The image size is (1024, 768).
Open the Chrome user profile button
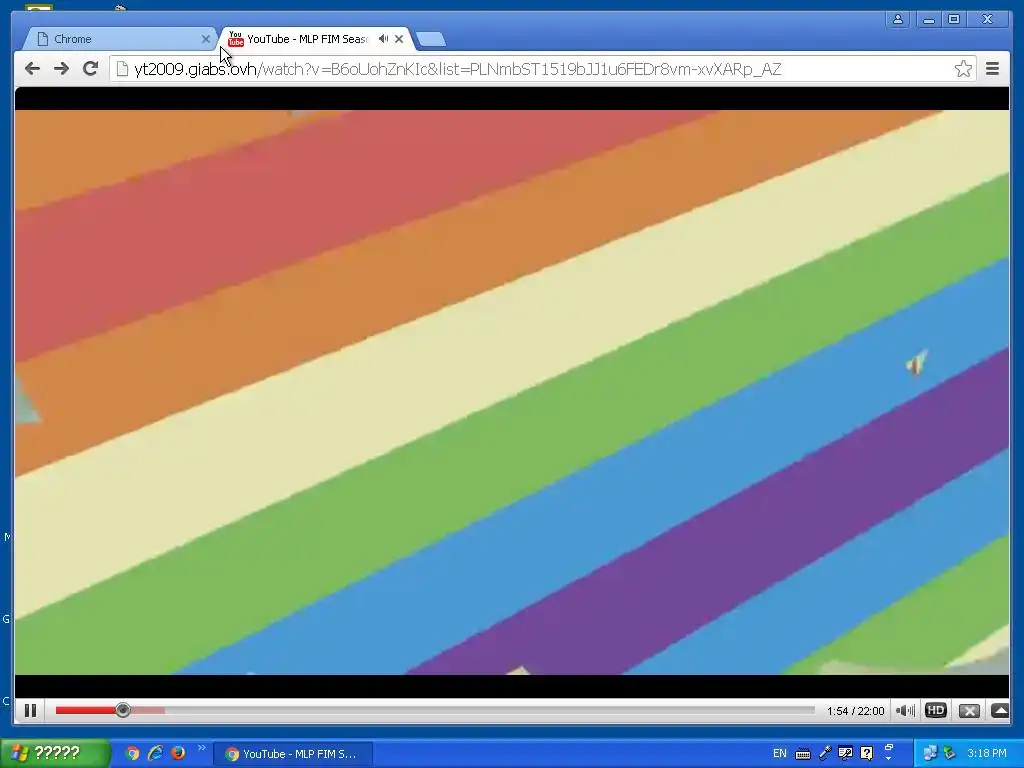click(898, 19)
